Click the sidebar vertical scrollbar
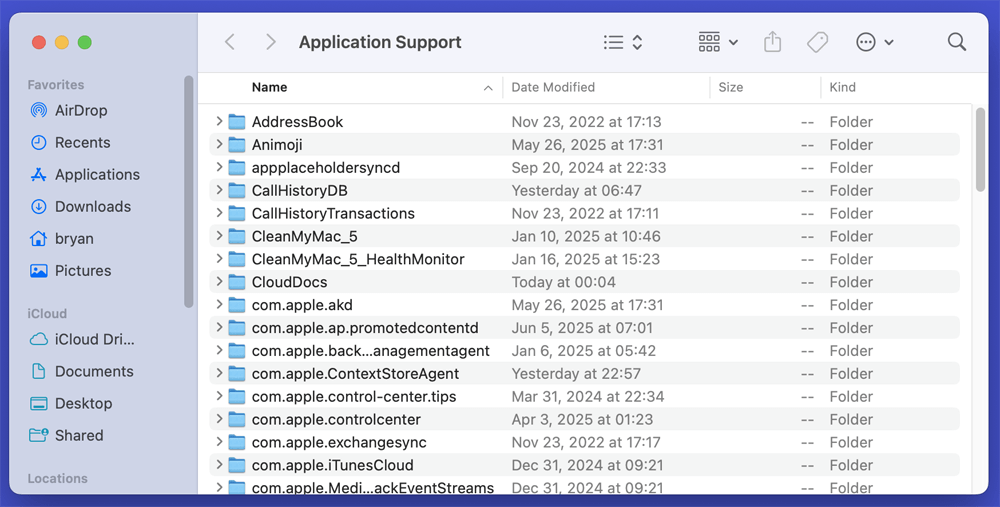1000x507 pixels. coord(188,191)
